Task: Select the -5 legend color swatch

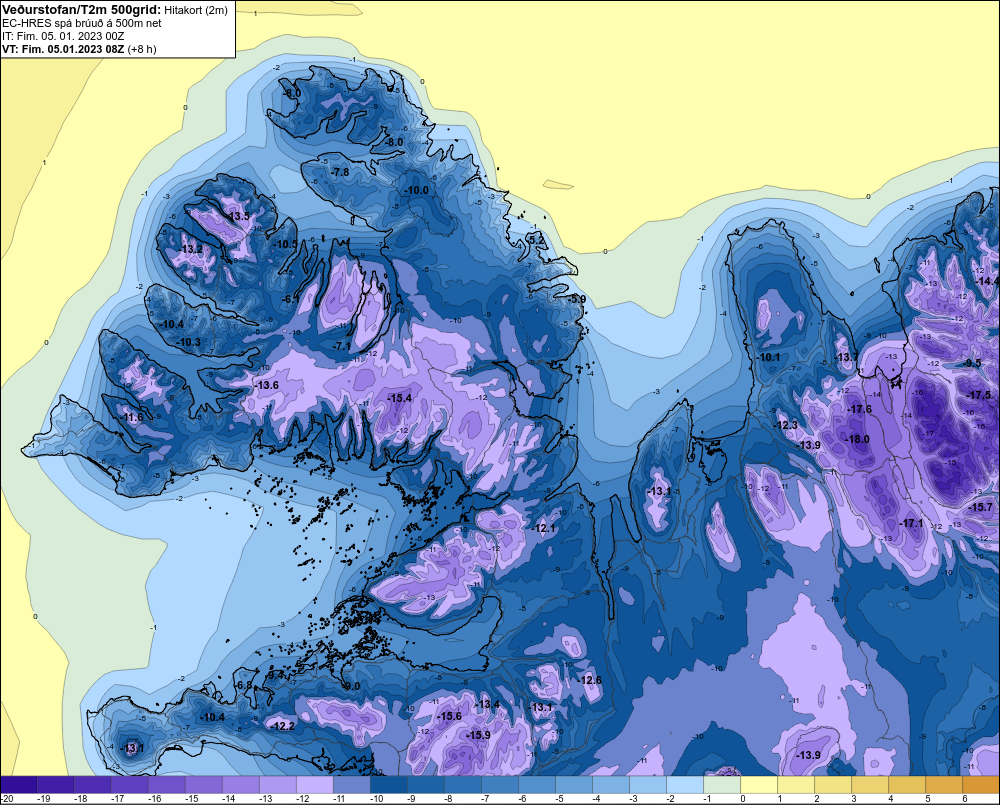Action: [x=574, y=785]
